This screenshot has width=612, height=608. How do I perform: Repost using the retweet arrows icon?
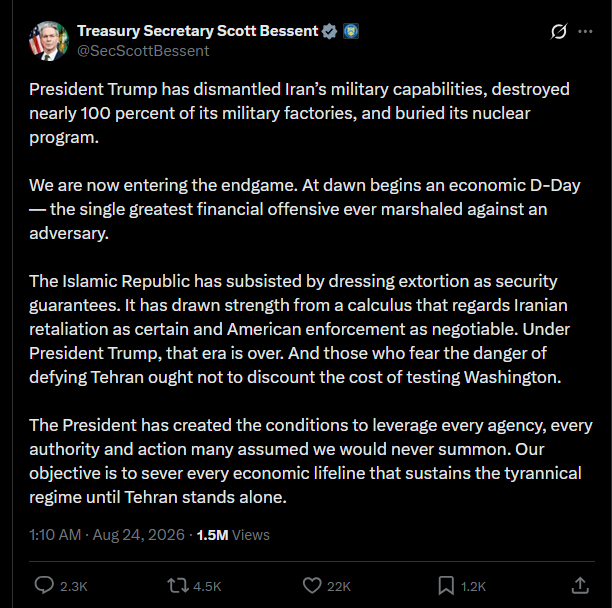coord(178,586)
